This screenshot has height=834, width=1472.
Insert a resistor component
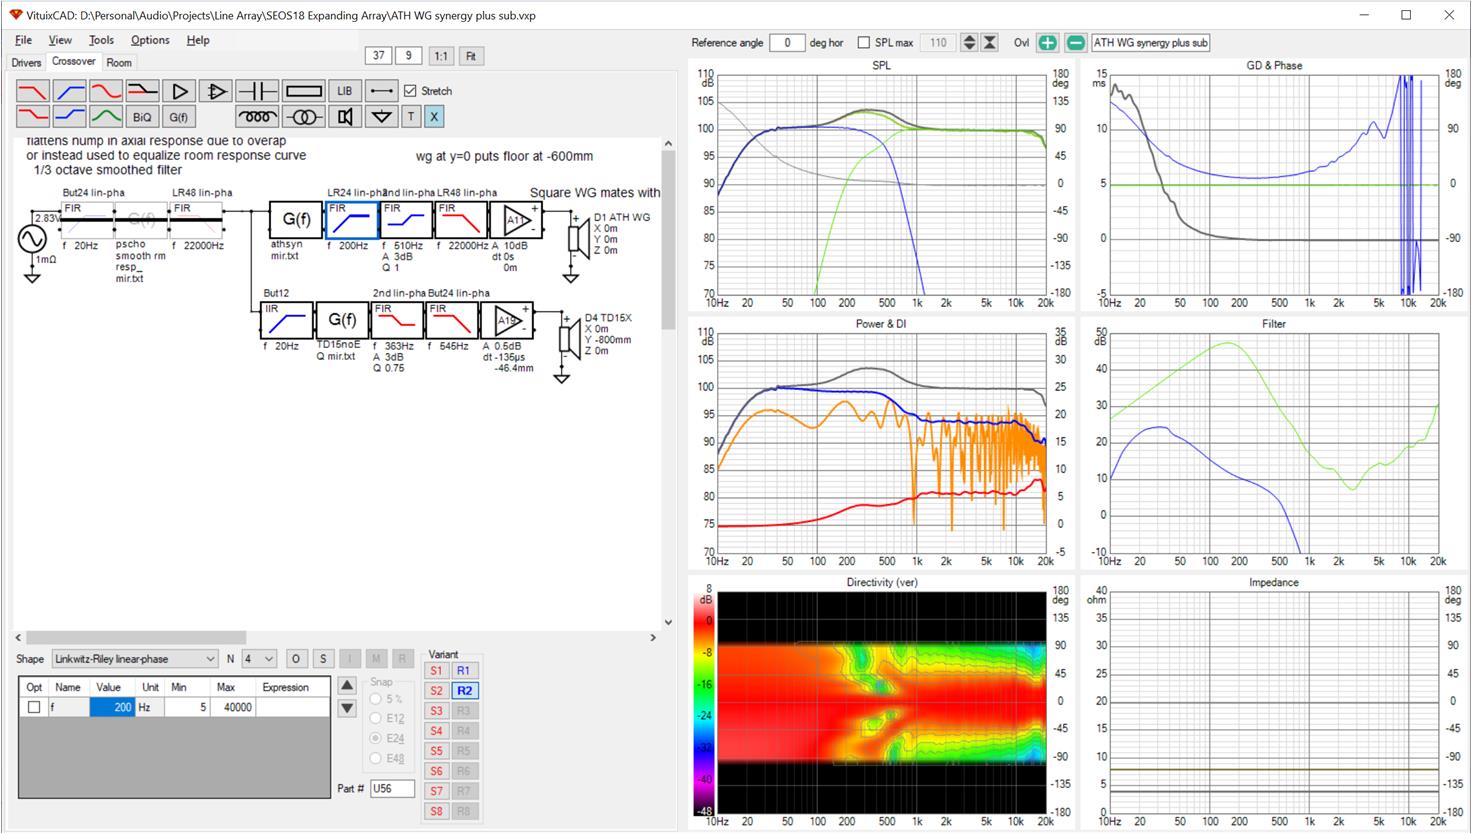[303, 91]
